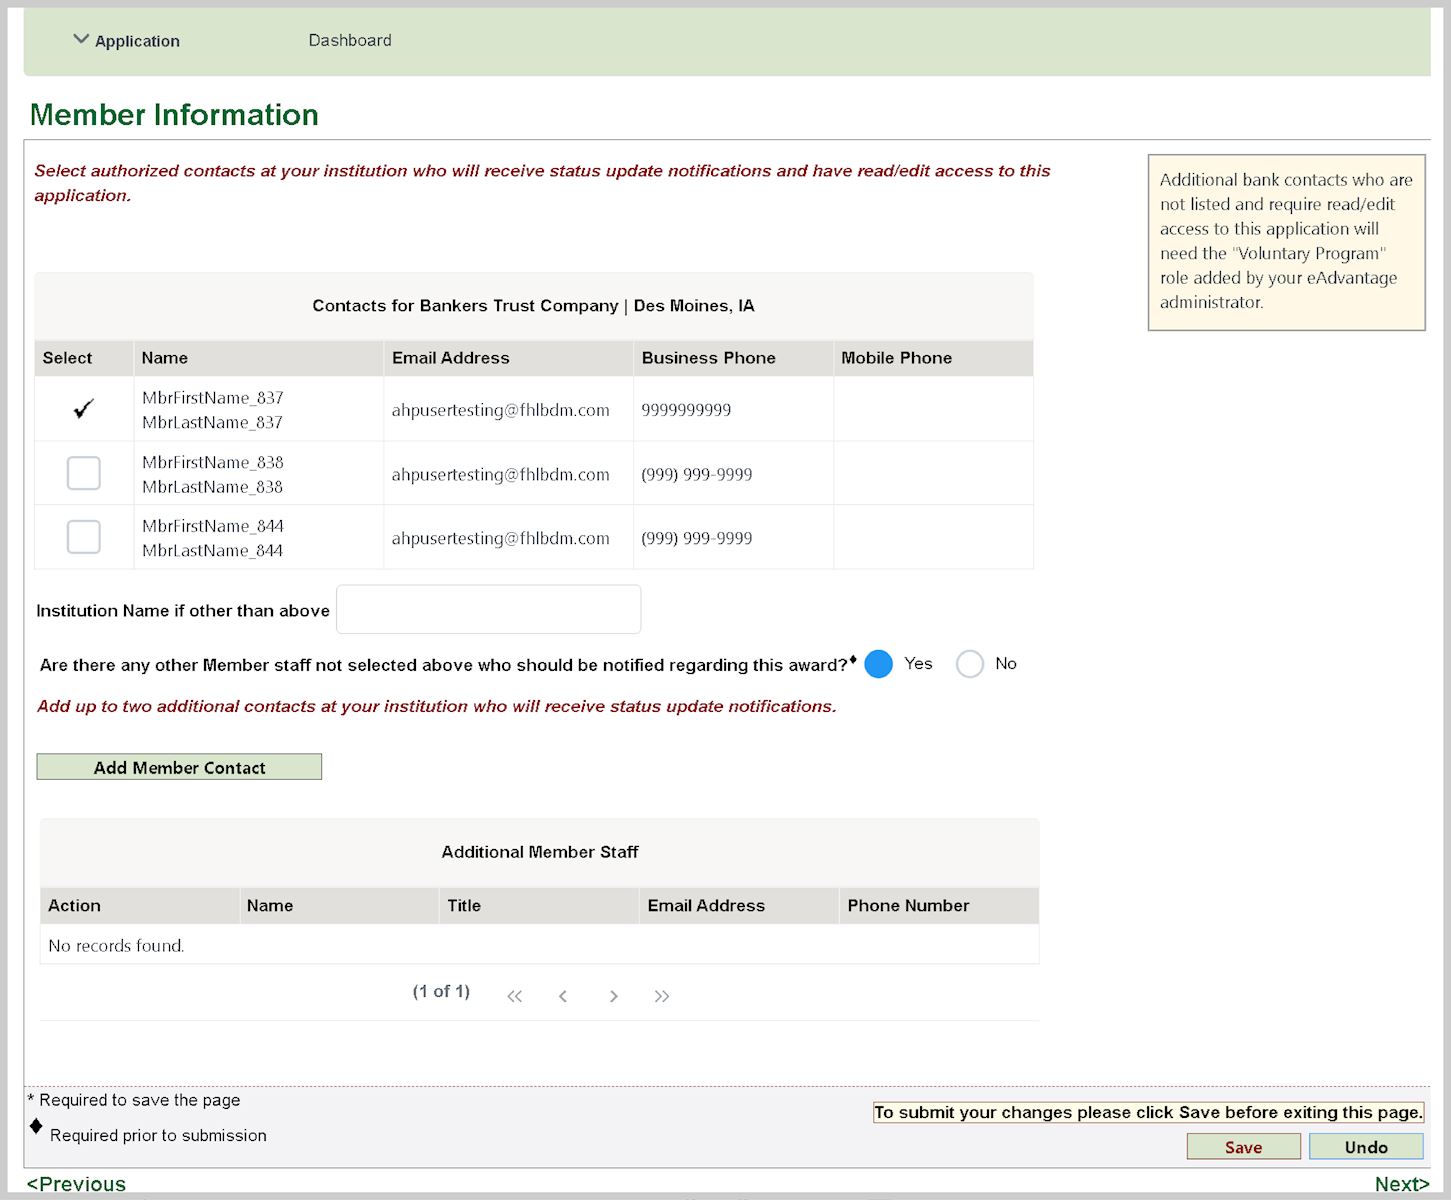The image size is (1451, 1200).
Task: Open the Dashboard menu item
Action: pos(349,40)
